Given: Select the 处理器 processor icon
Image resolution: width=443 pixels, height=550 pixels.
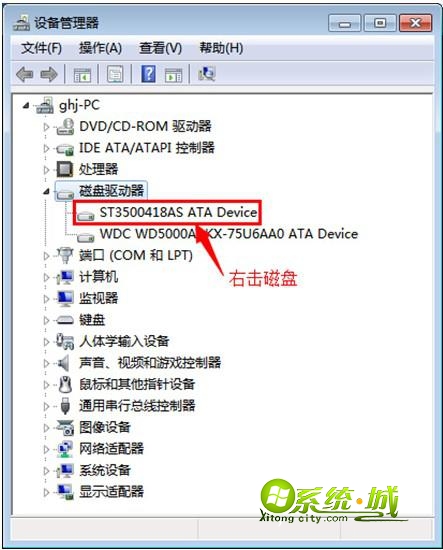Looking at the screenshot, I should coord(65,169).
